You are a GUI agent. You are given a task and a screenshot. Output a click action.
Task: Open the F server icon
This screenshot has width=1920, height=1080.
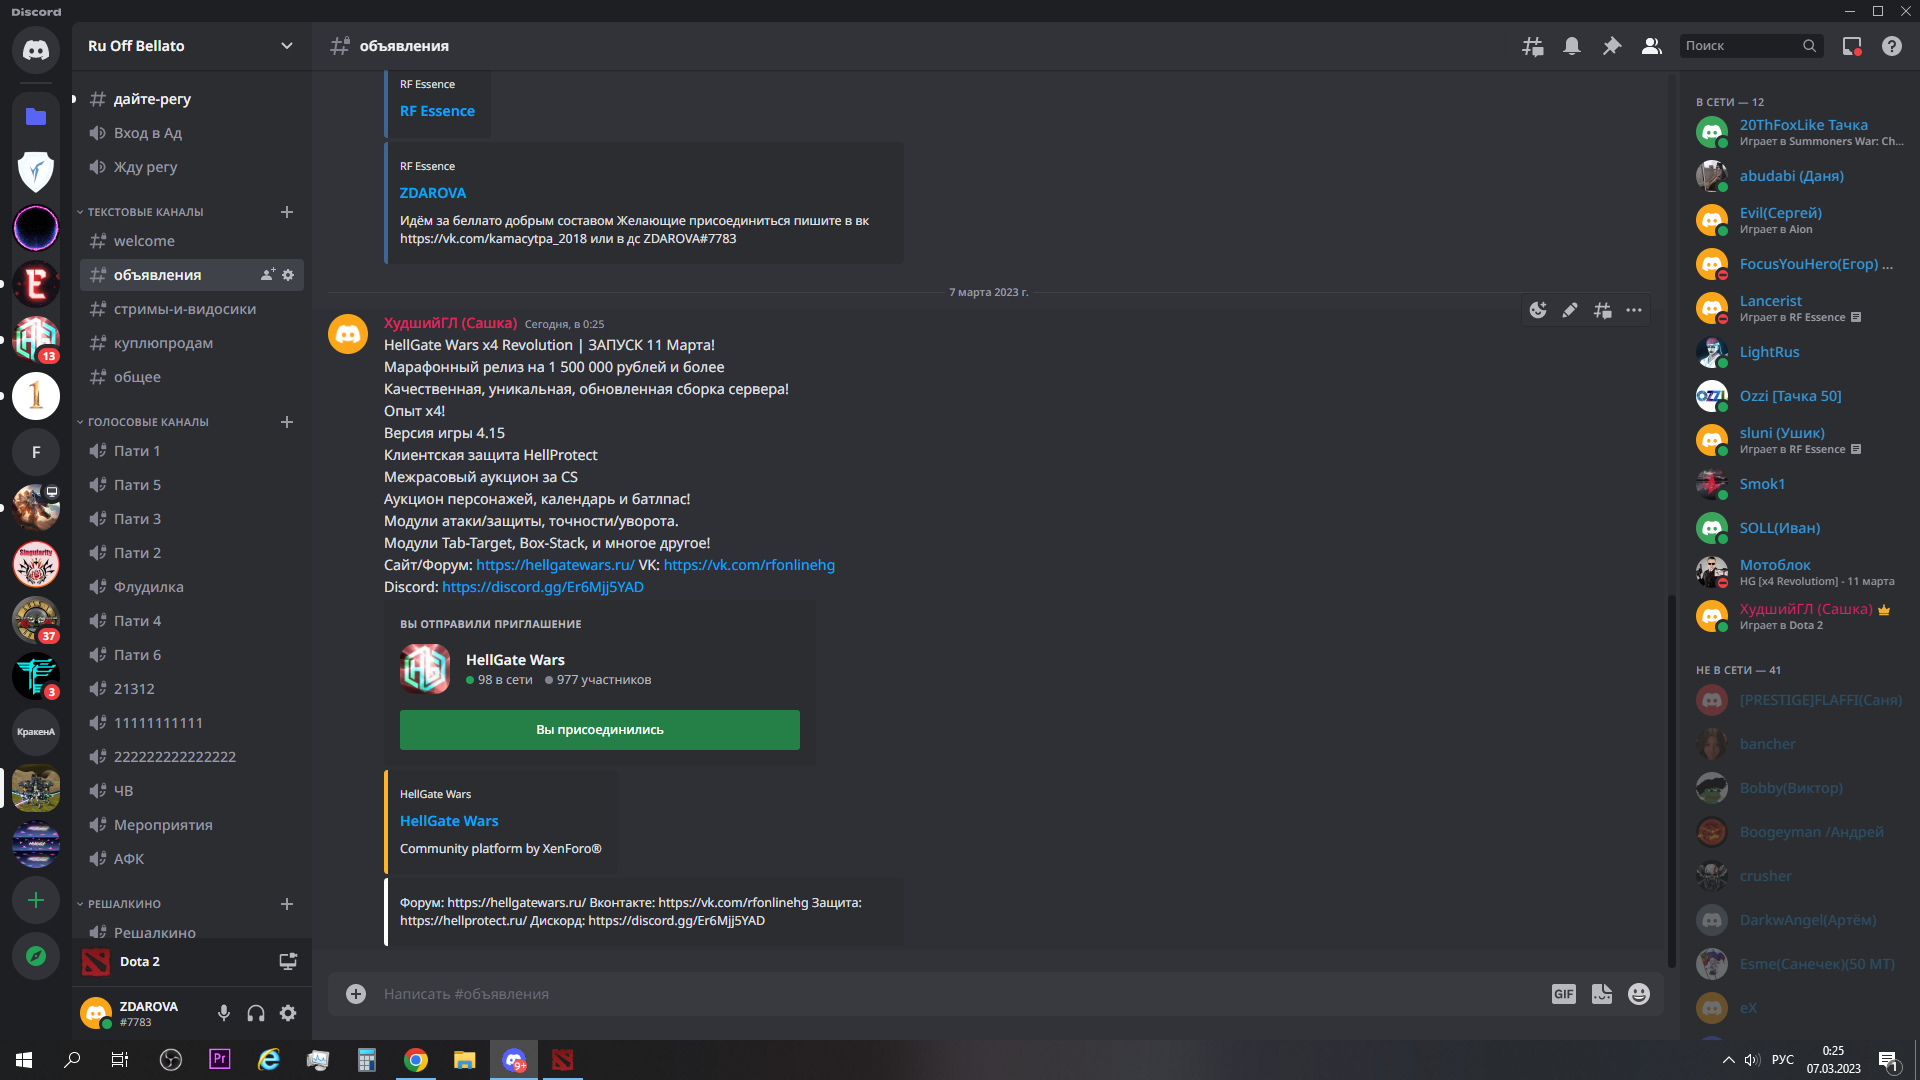(36, 452)
